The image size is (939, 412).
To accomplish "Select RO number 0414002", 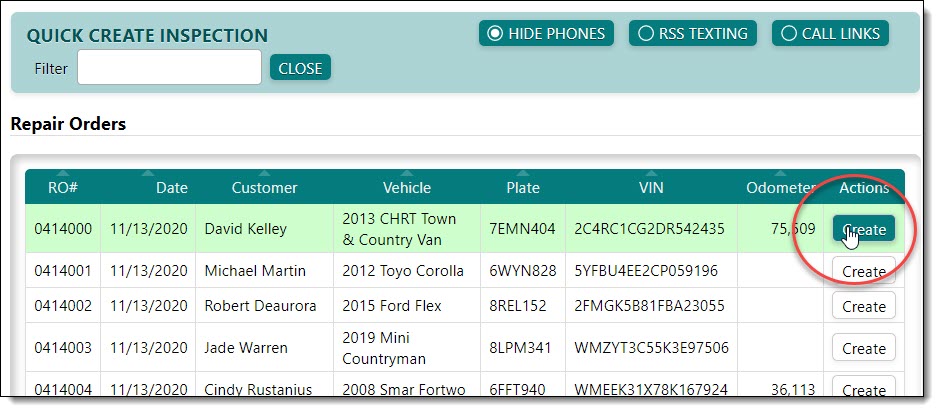I will (x=63, y=306).
